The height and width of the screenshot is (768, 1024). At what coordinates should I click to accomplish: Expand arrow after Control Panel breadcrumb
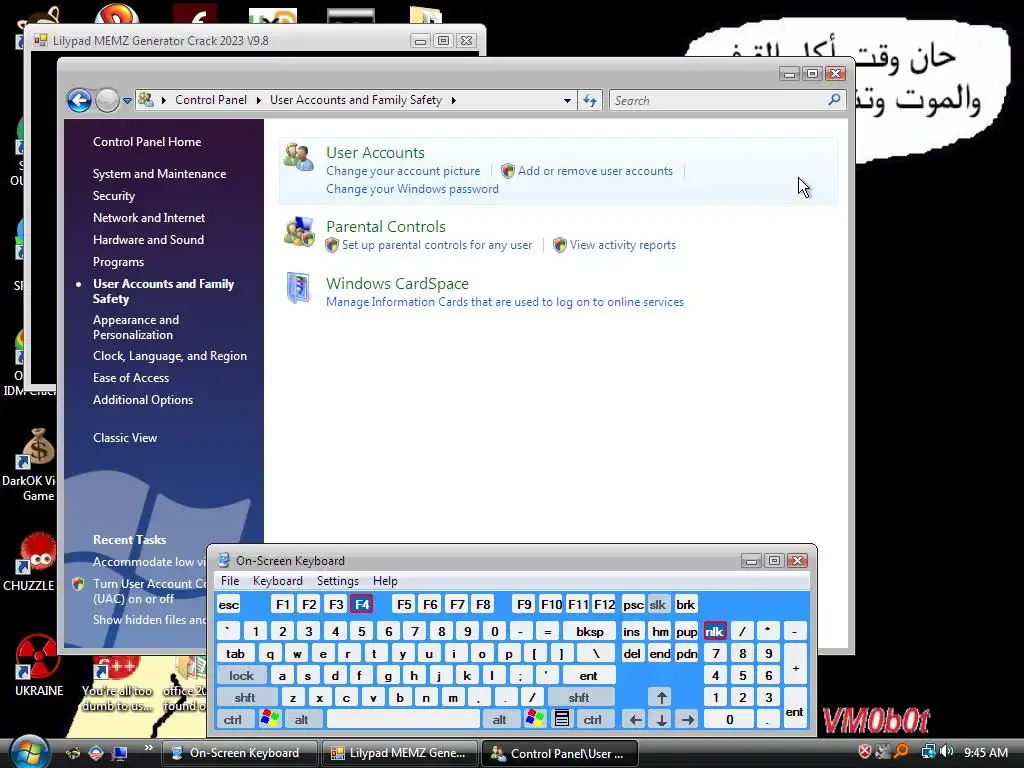coord(259,100)
